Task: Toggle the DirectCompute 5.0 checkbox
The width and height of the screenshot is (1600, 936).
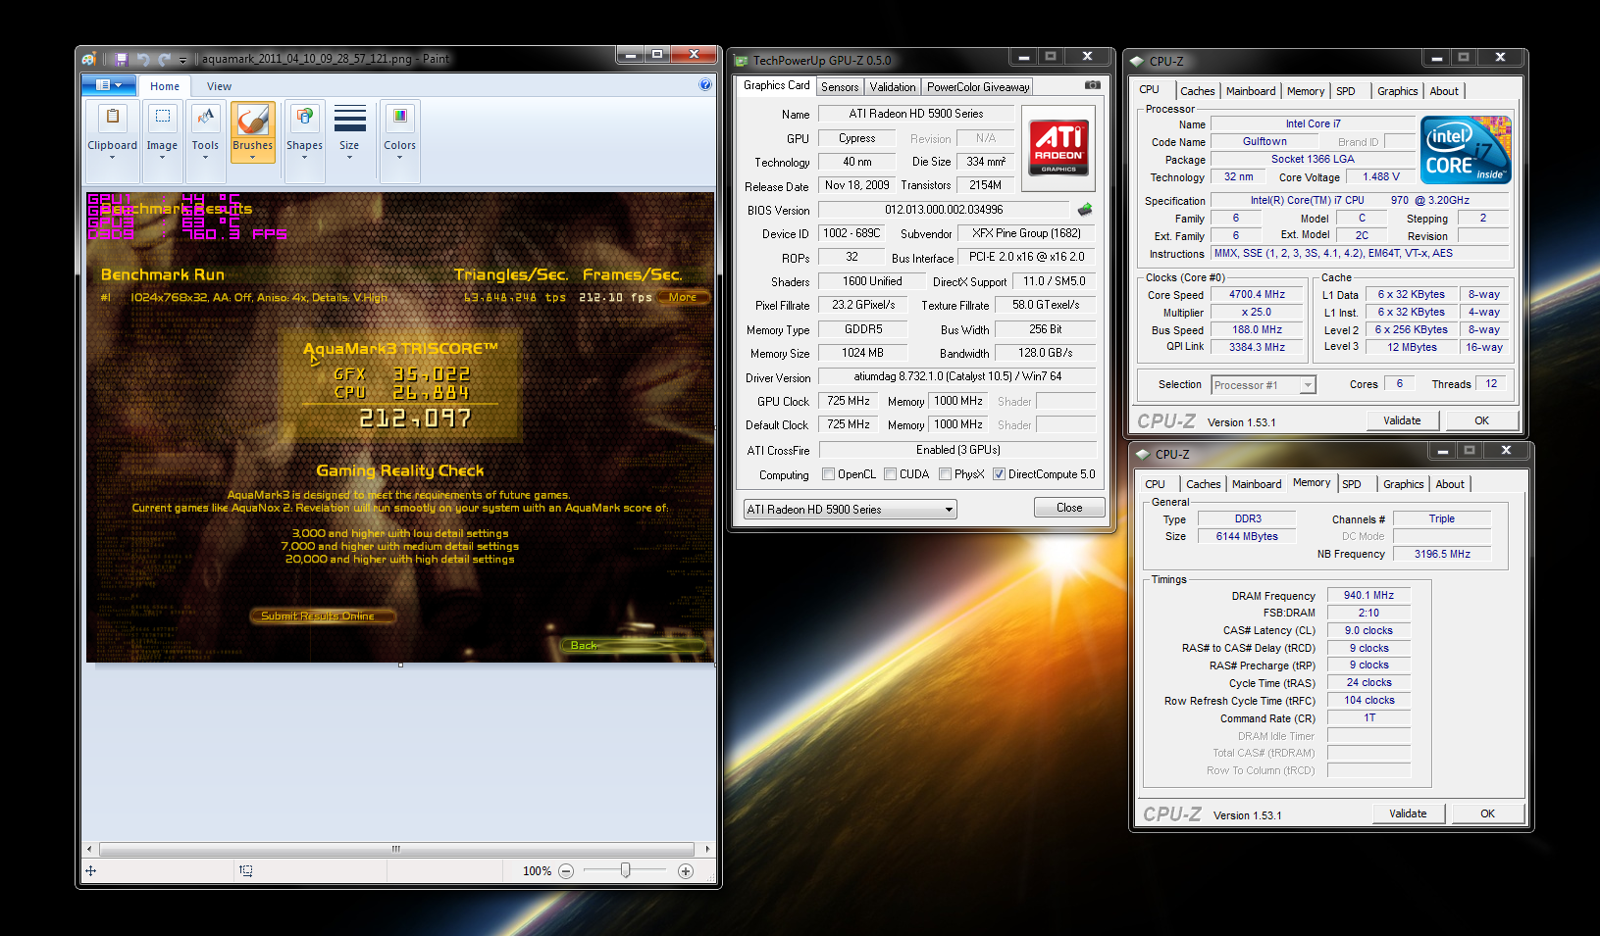Action: [999, 474]
